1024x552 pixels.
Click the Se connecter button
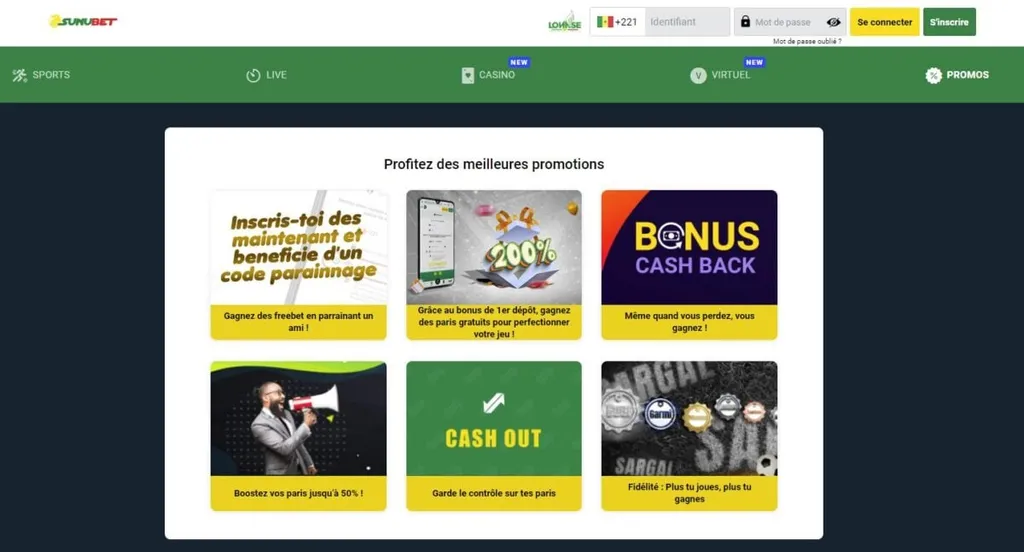884,22
